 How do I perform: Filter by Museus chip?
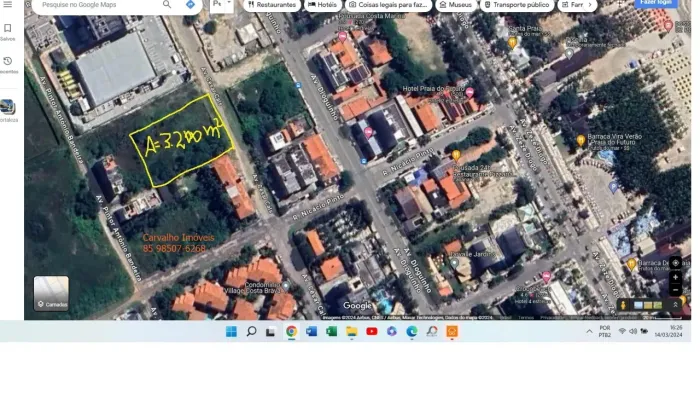coord(456,5)
